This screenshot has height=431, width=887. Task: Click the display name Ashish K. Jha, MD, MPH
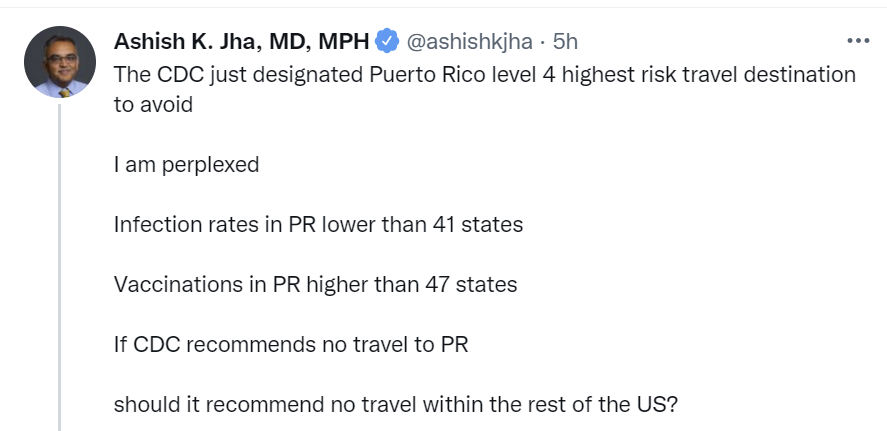[242, 41]
